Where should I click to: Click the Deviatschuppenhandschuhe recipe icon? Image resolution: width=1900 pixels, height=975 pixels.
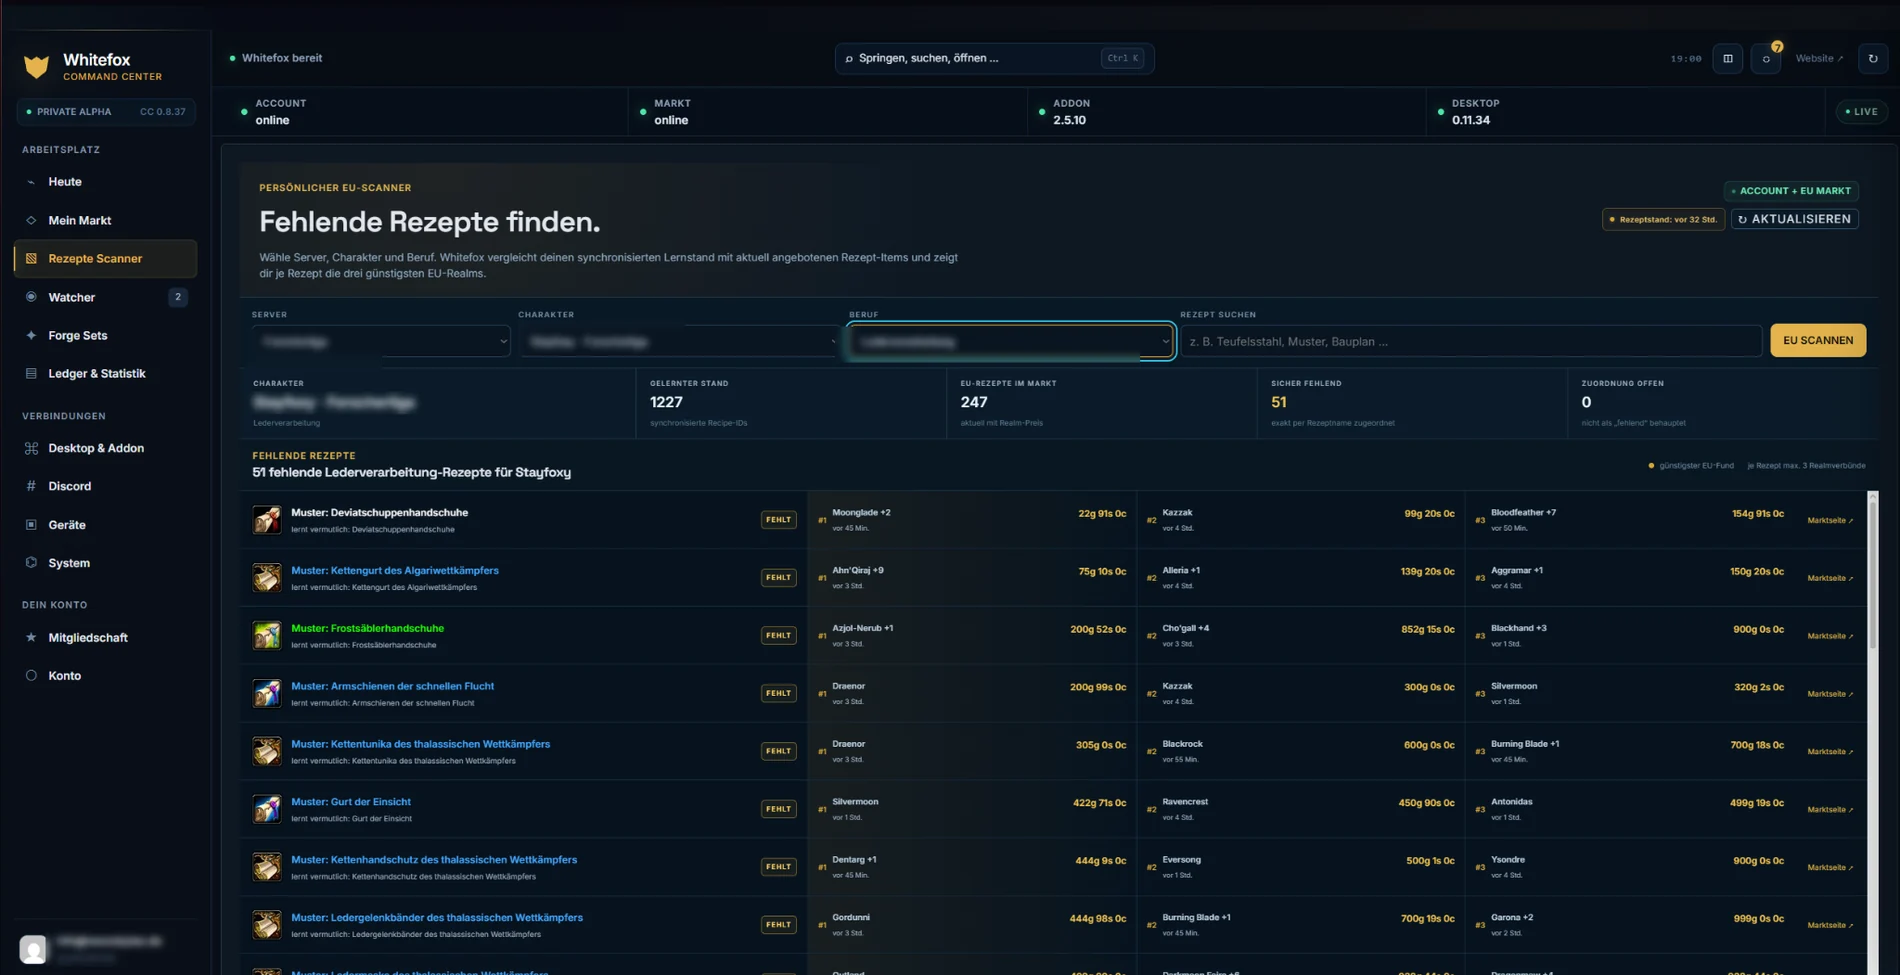pos(267,520)
